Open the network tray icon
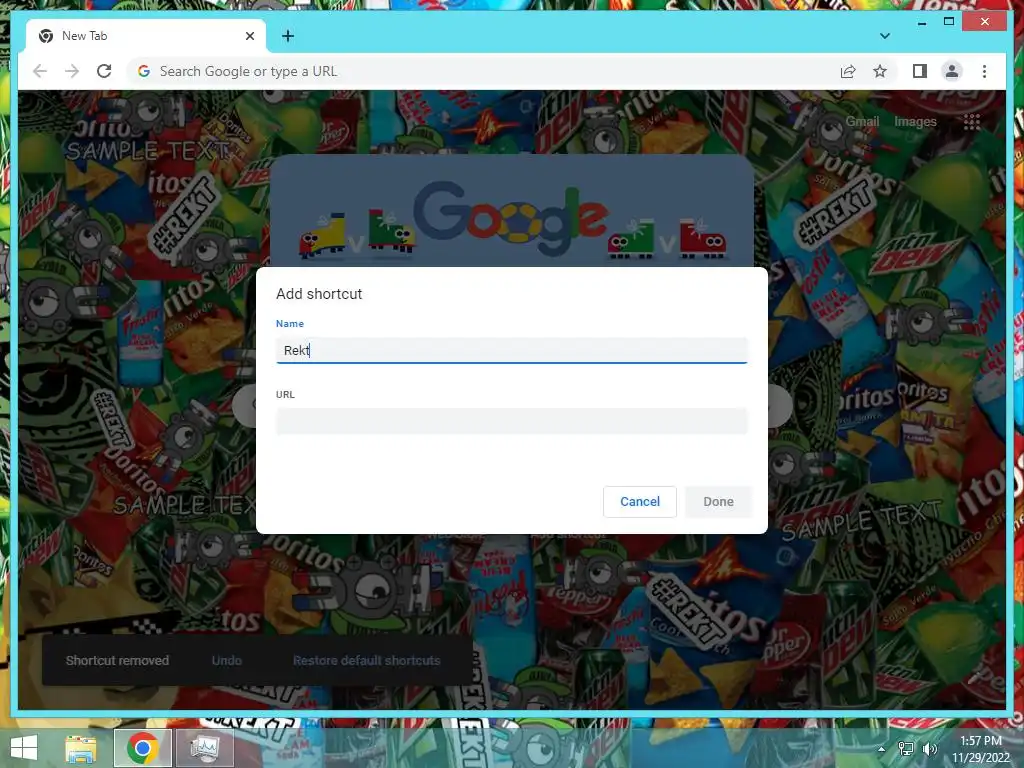The height and width of the screenshot is (768, 1024). [906, 748]
